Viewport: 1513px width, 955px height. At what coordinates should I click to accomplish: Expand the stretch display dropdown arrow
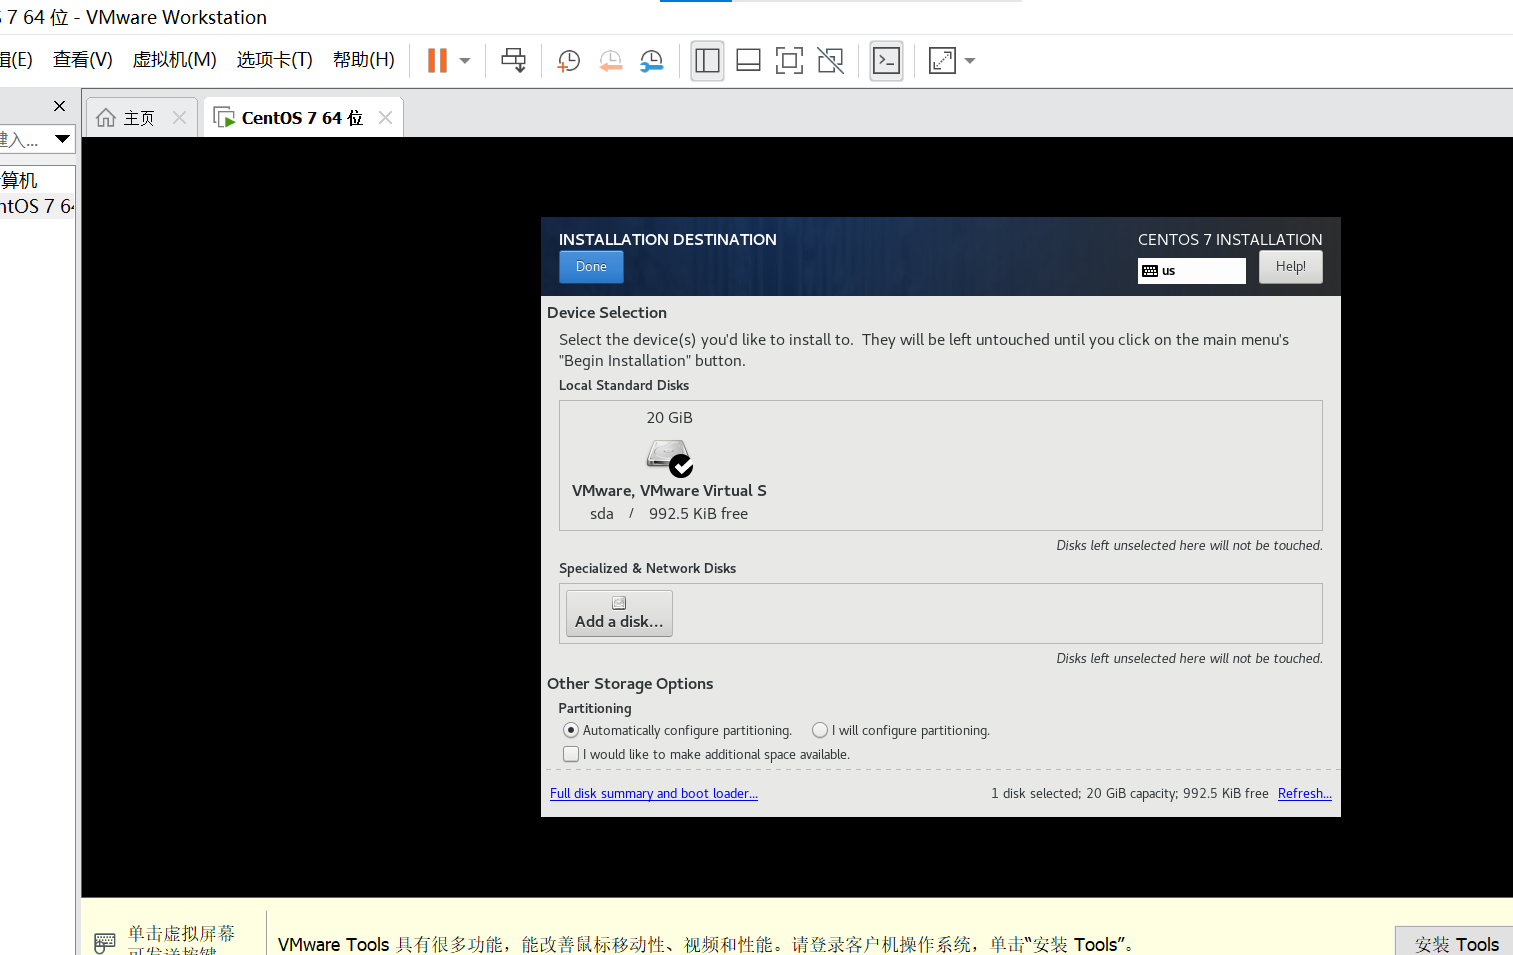coord(970,60)
